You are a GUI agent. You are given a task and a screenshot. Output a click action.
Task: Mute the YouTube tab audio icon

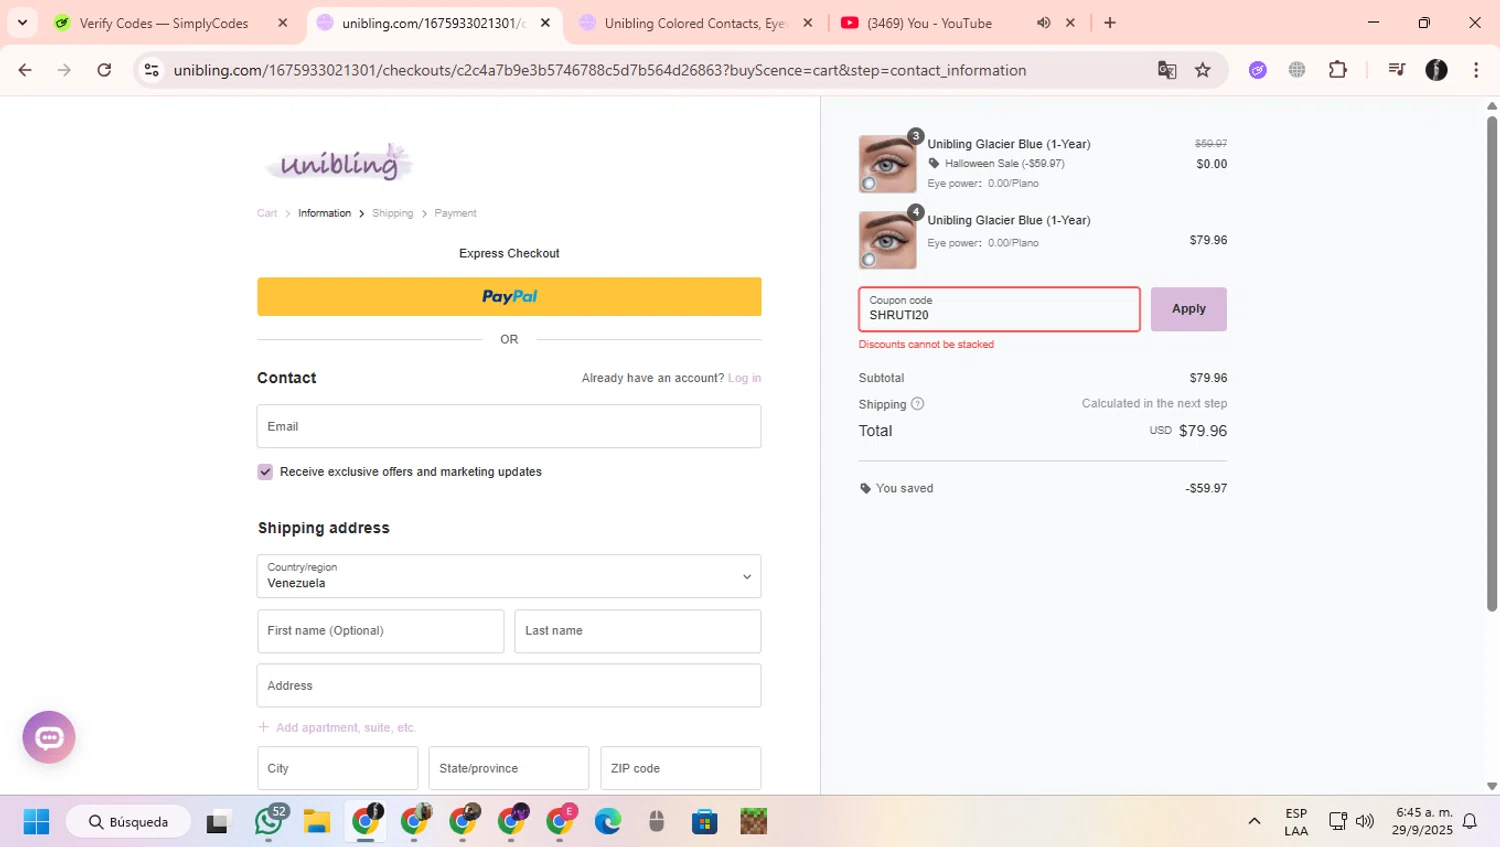tap(1043, 23)
